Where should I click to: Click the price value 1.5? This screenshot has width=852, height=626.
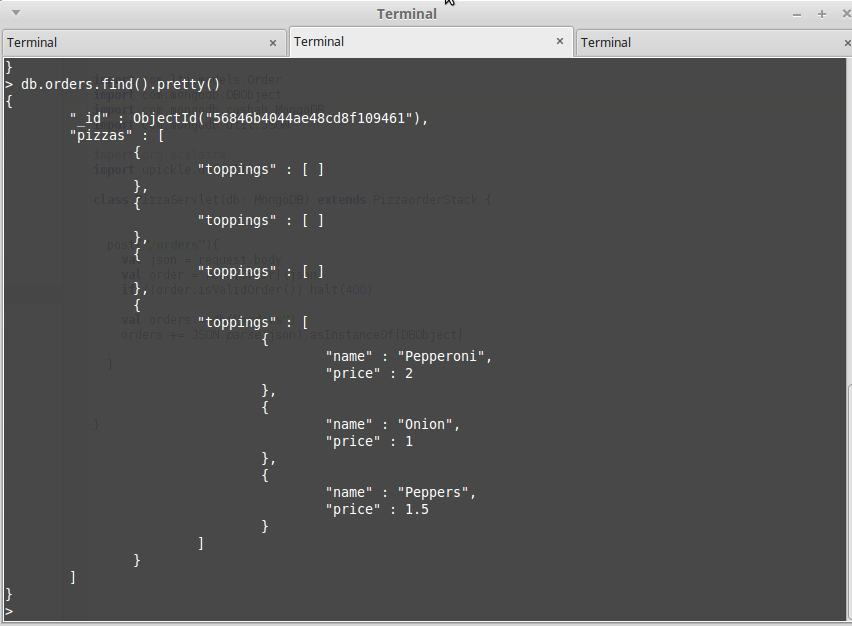click(x=416, y=509)
